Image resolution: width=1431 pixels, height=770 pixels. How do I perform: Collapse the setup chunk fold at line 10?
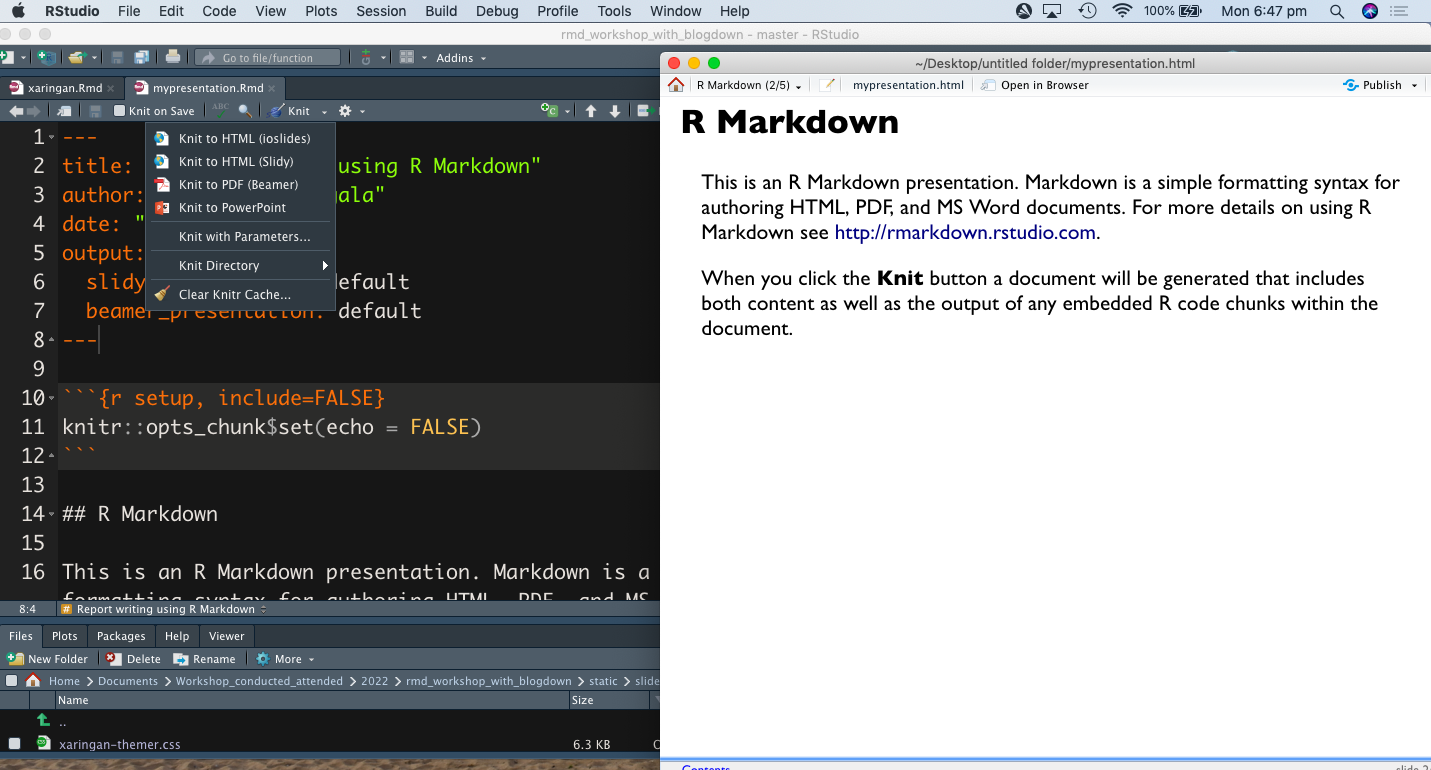[52, 398]
